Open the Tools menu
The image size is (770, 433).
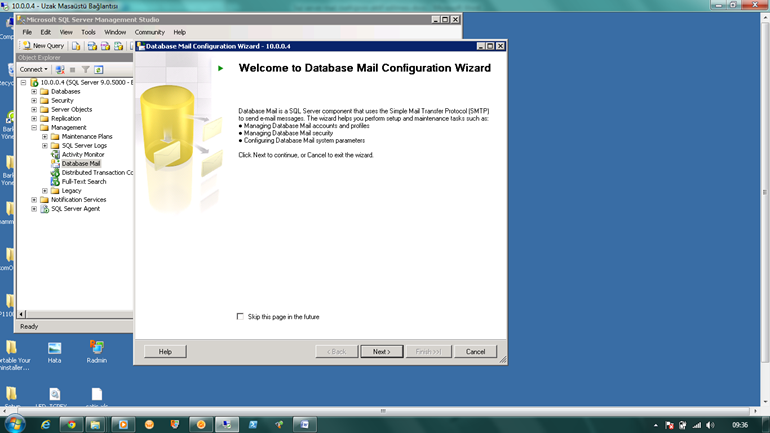(x=88, y=32)
